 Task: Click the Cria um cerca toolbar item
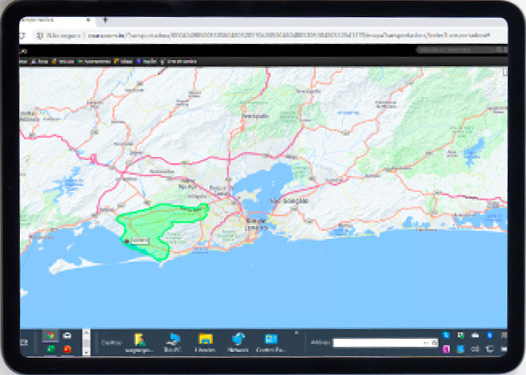178,61
